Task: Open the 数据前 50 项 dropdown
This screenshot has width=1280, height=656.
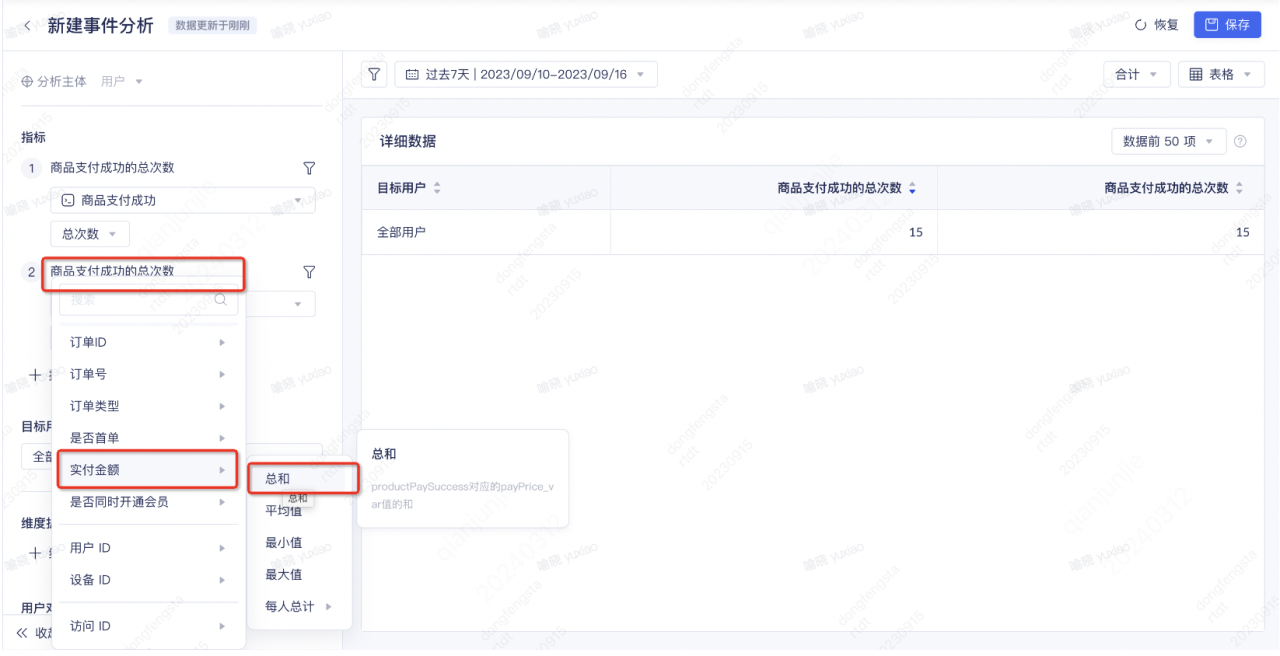Action: click(x=1168, y=141)
